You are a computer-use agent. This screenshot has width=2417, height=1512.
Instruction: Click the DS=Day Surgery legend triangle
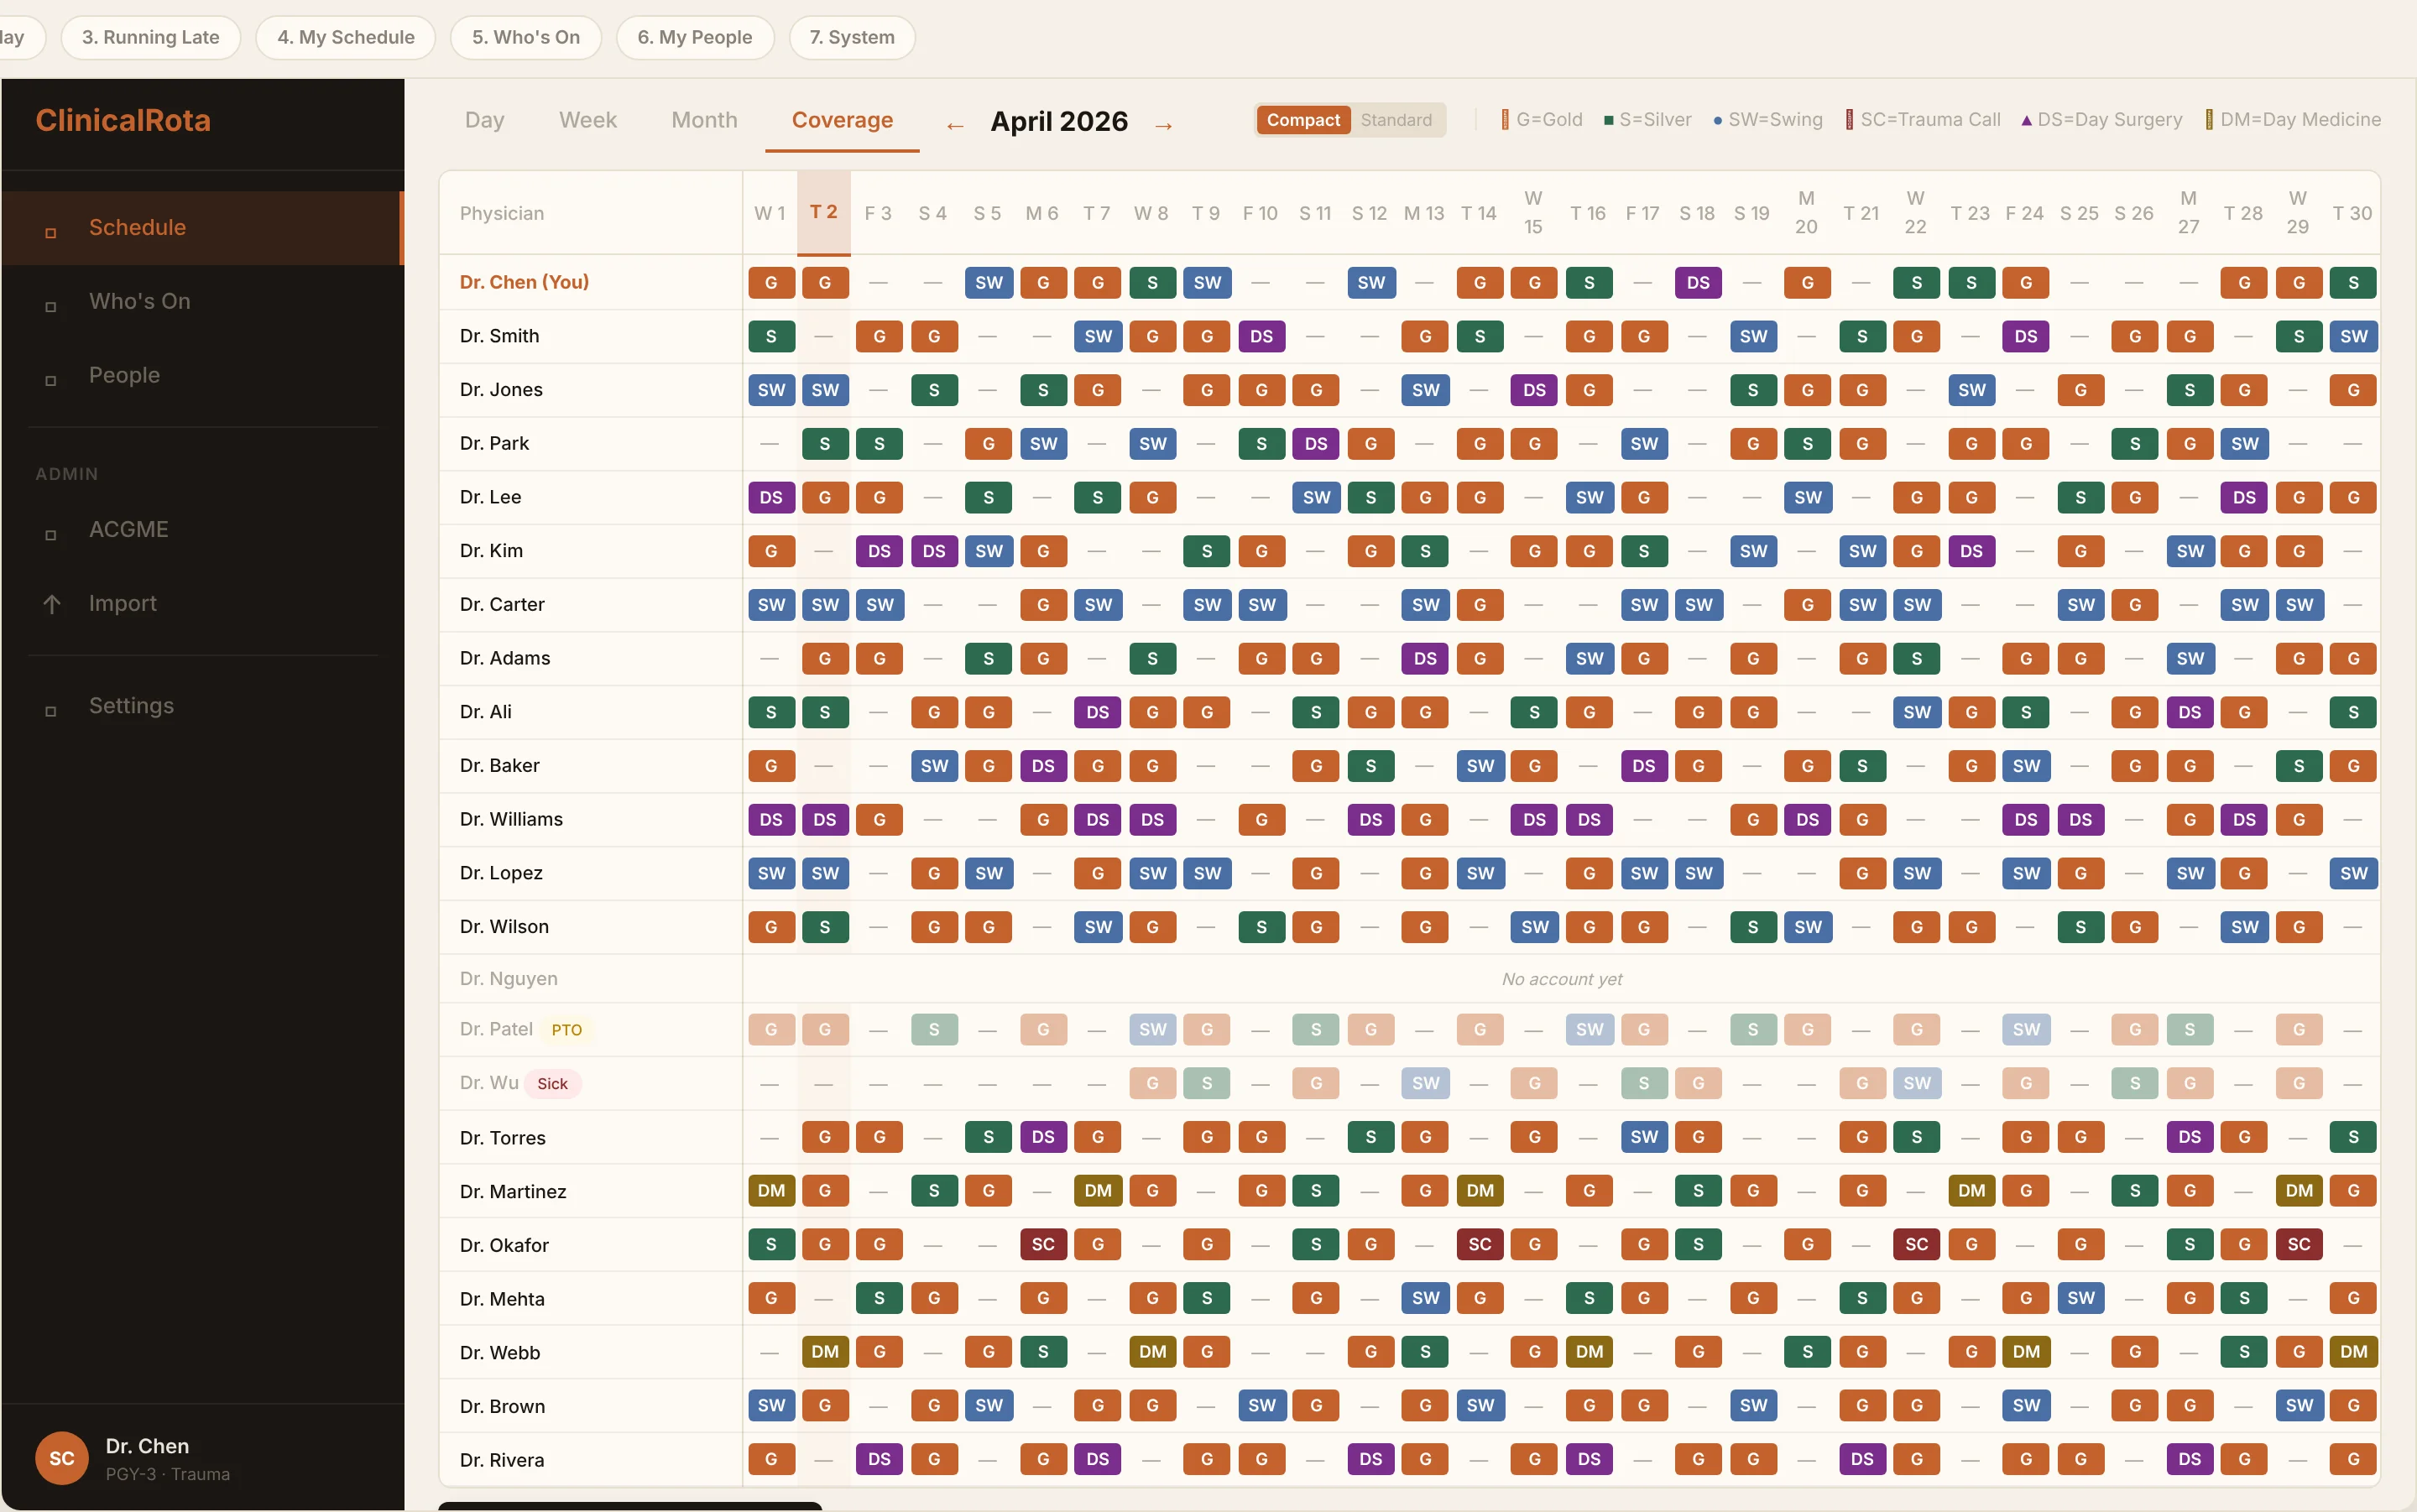coord(2026,120)
